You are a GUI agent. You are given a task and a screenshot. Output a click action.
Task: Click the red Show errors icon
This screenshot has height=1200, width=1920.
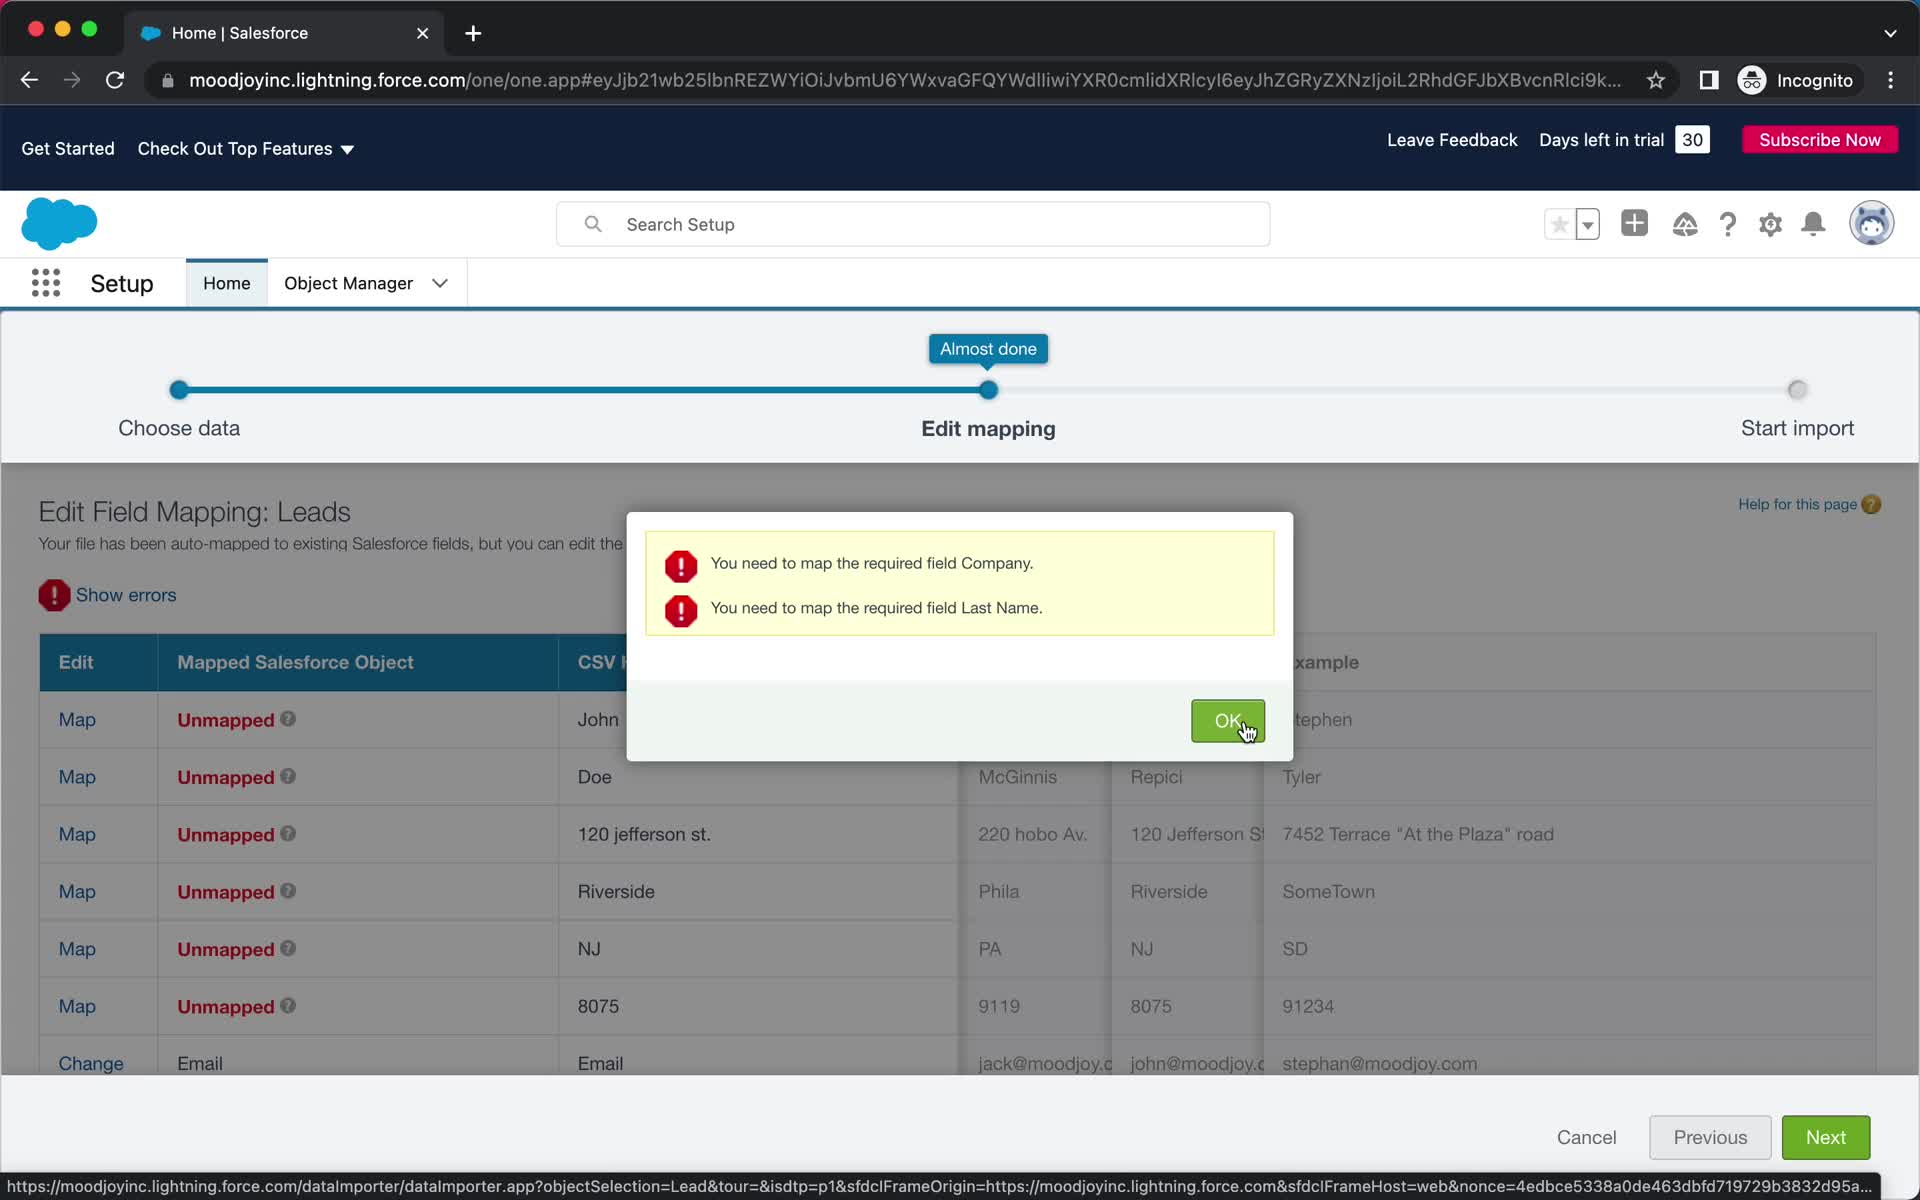point(54,595)
